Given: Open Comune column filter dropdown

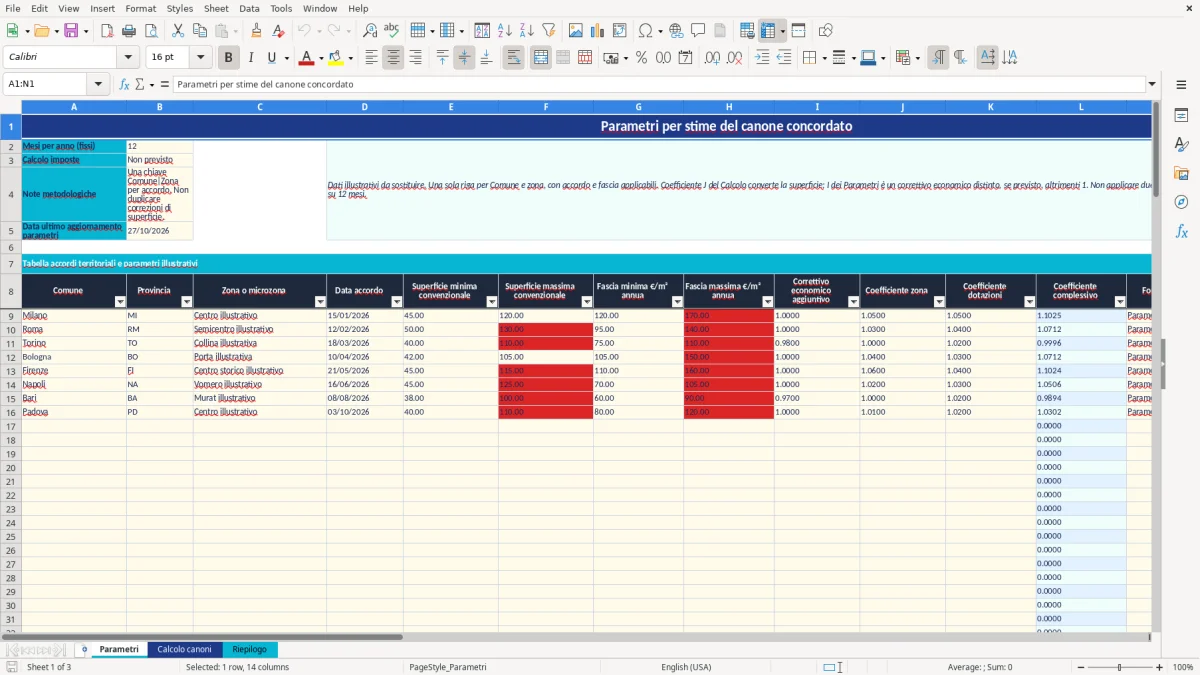Looking at the screenshot, I should tap(120, 301).
